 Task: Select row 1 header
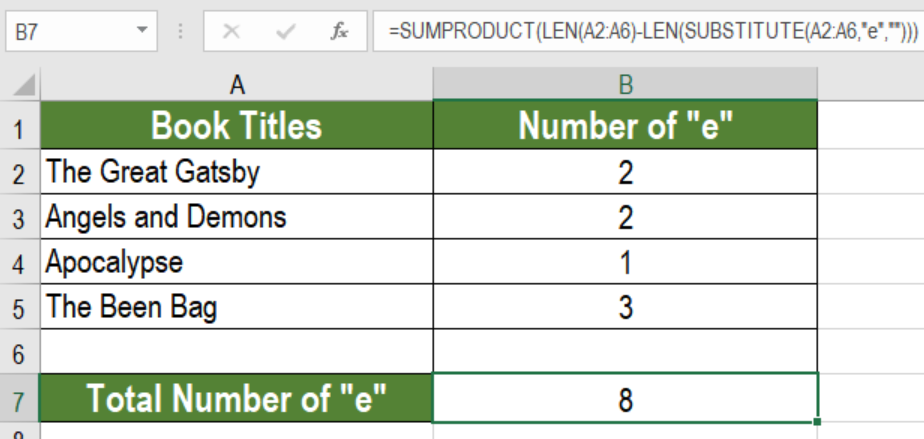(19, 125)
